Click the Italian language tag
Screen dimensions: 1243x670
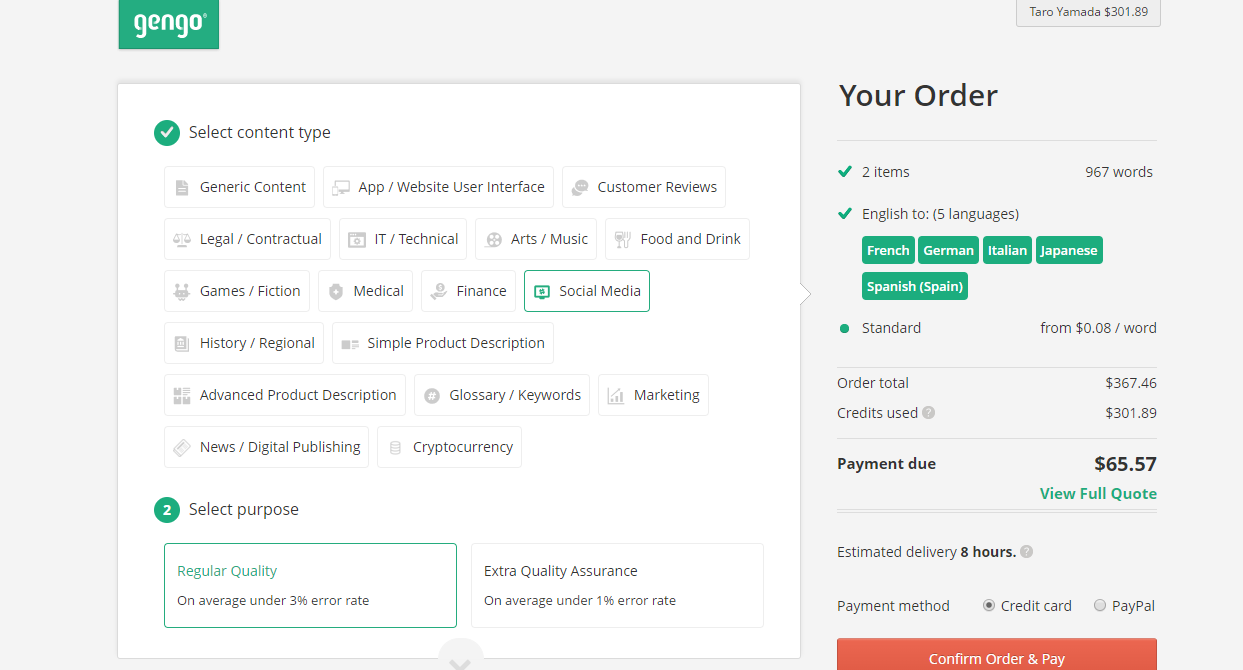tap(1008, 251)
